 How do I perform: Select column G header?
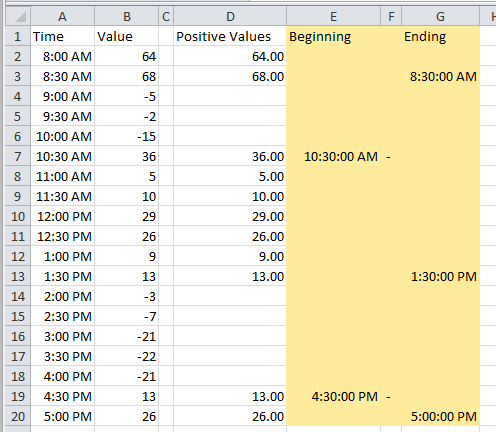click(x=441, y=16)
